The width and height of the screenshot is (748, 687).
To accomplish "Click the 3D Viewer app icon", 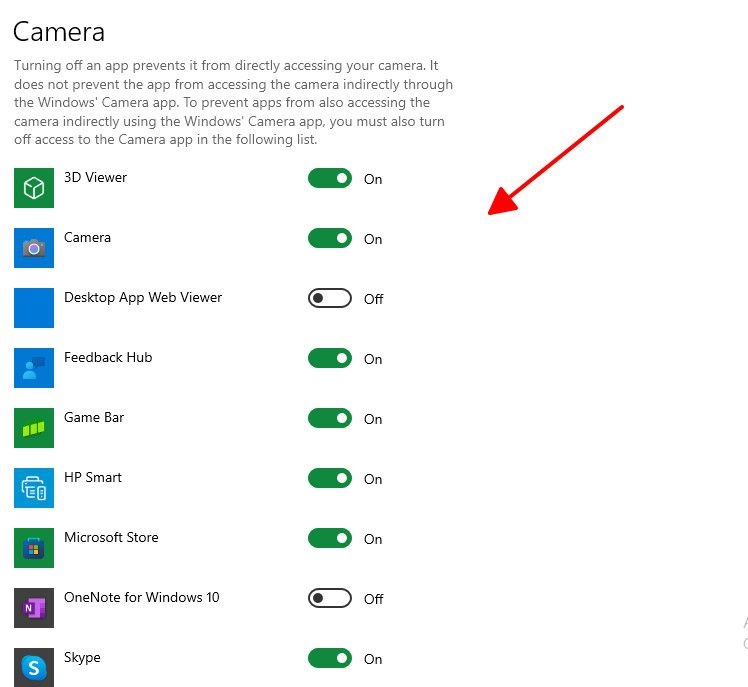I will tap(34, 188).
